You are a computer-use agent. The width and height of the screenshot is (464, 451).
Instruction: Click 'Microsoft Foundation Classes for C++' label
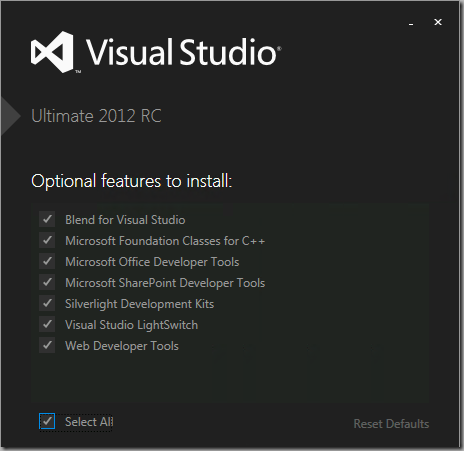point(165,241)
